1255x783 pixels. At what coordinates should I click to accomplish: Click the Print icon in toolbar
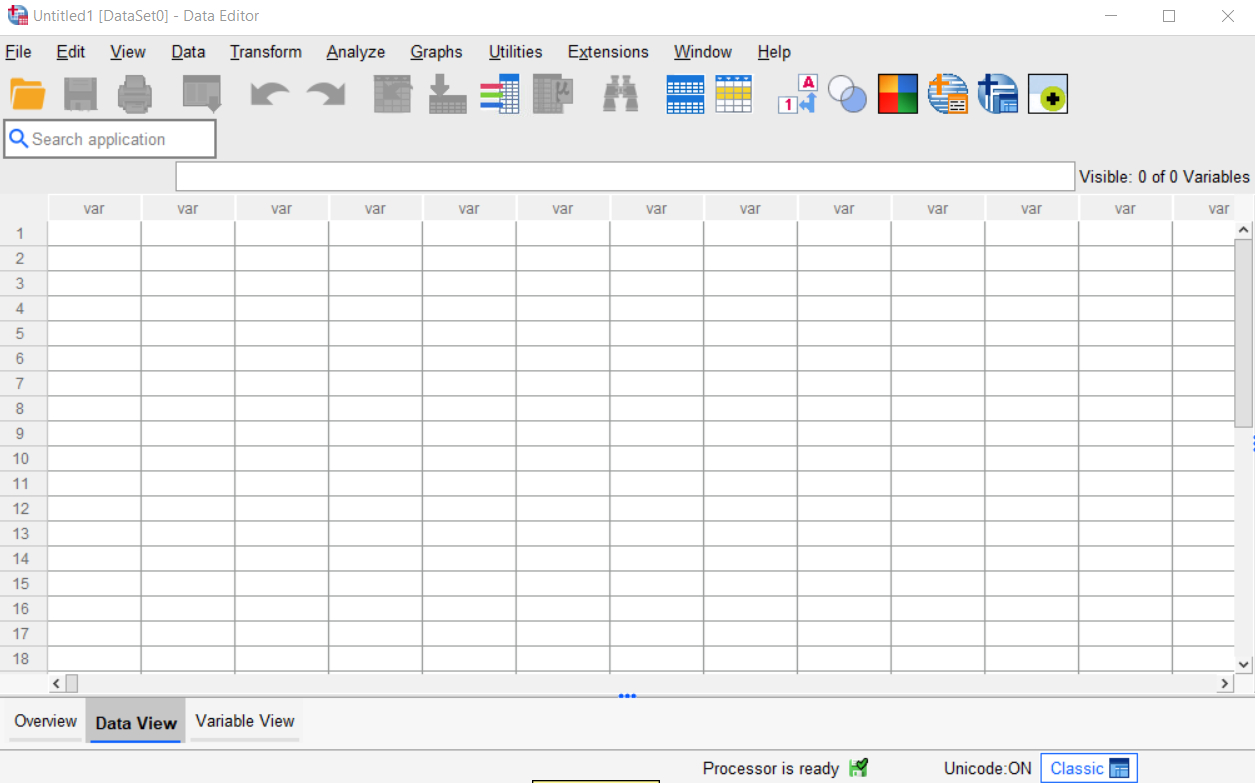click(135, 94)
